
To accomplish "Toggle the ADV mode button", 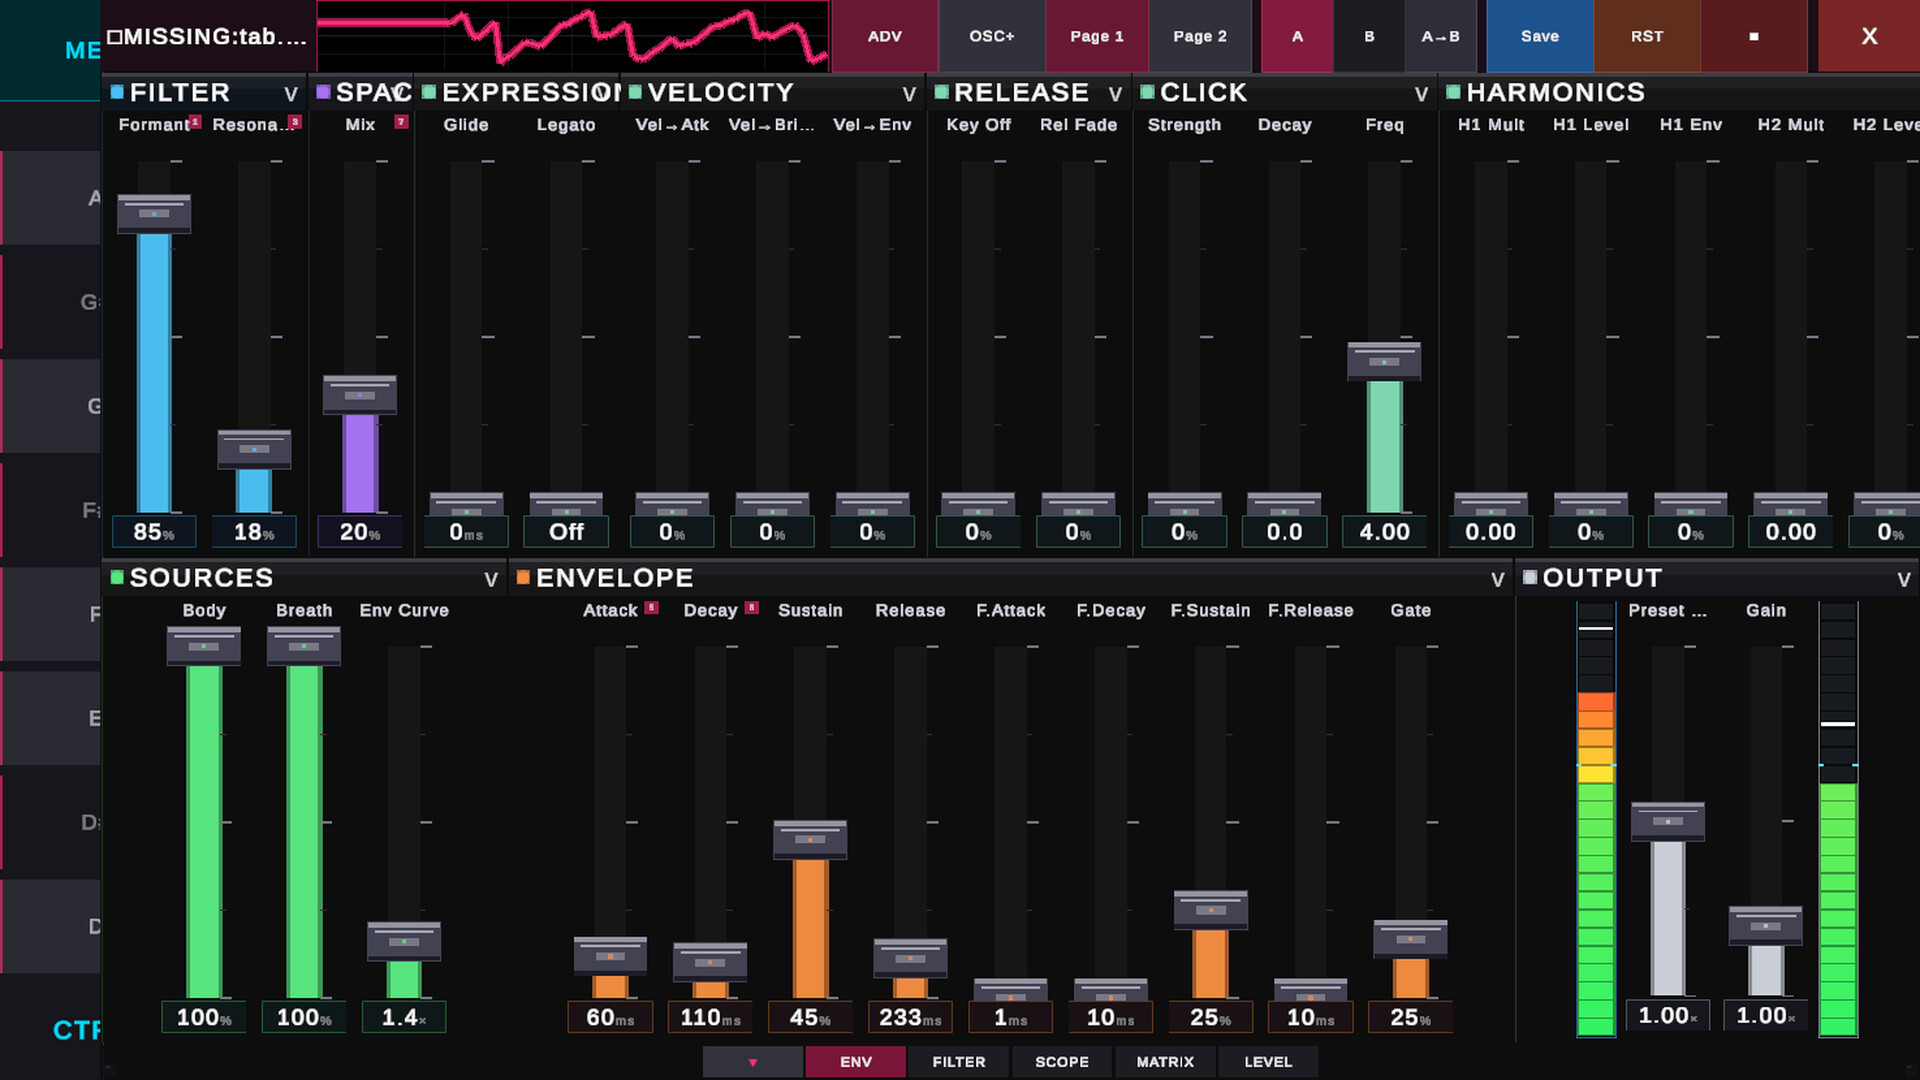I will click(884, 36).
